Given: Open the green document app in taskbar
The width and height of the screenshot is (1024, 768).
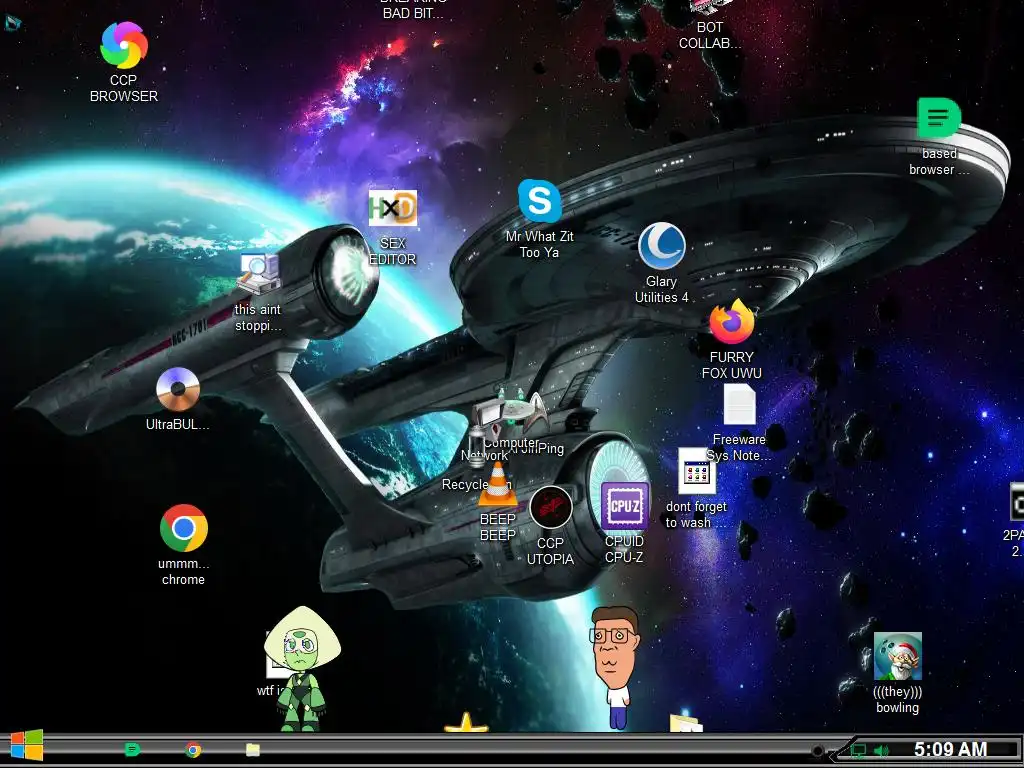Looking at the screenshot, I should pyautogui.click(x=132, y=749).
